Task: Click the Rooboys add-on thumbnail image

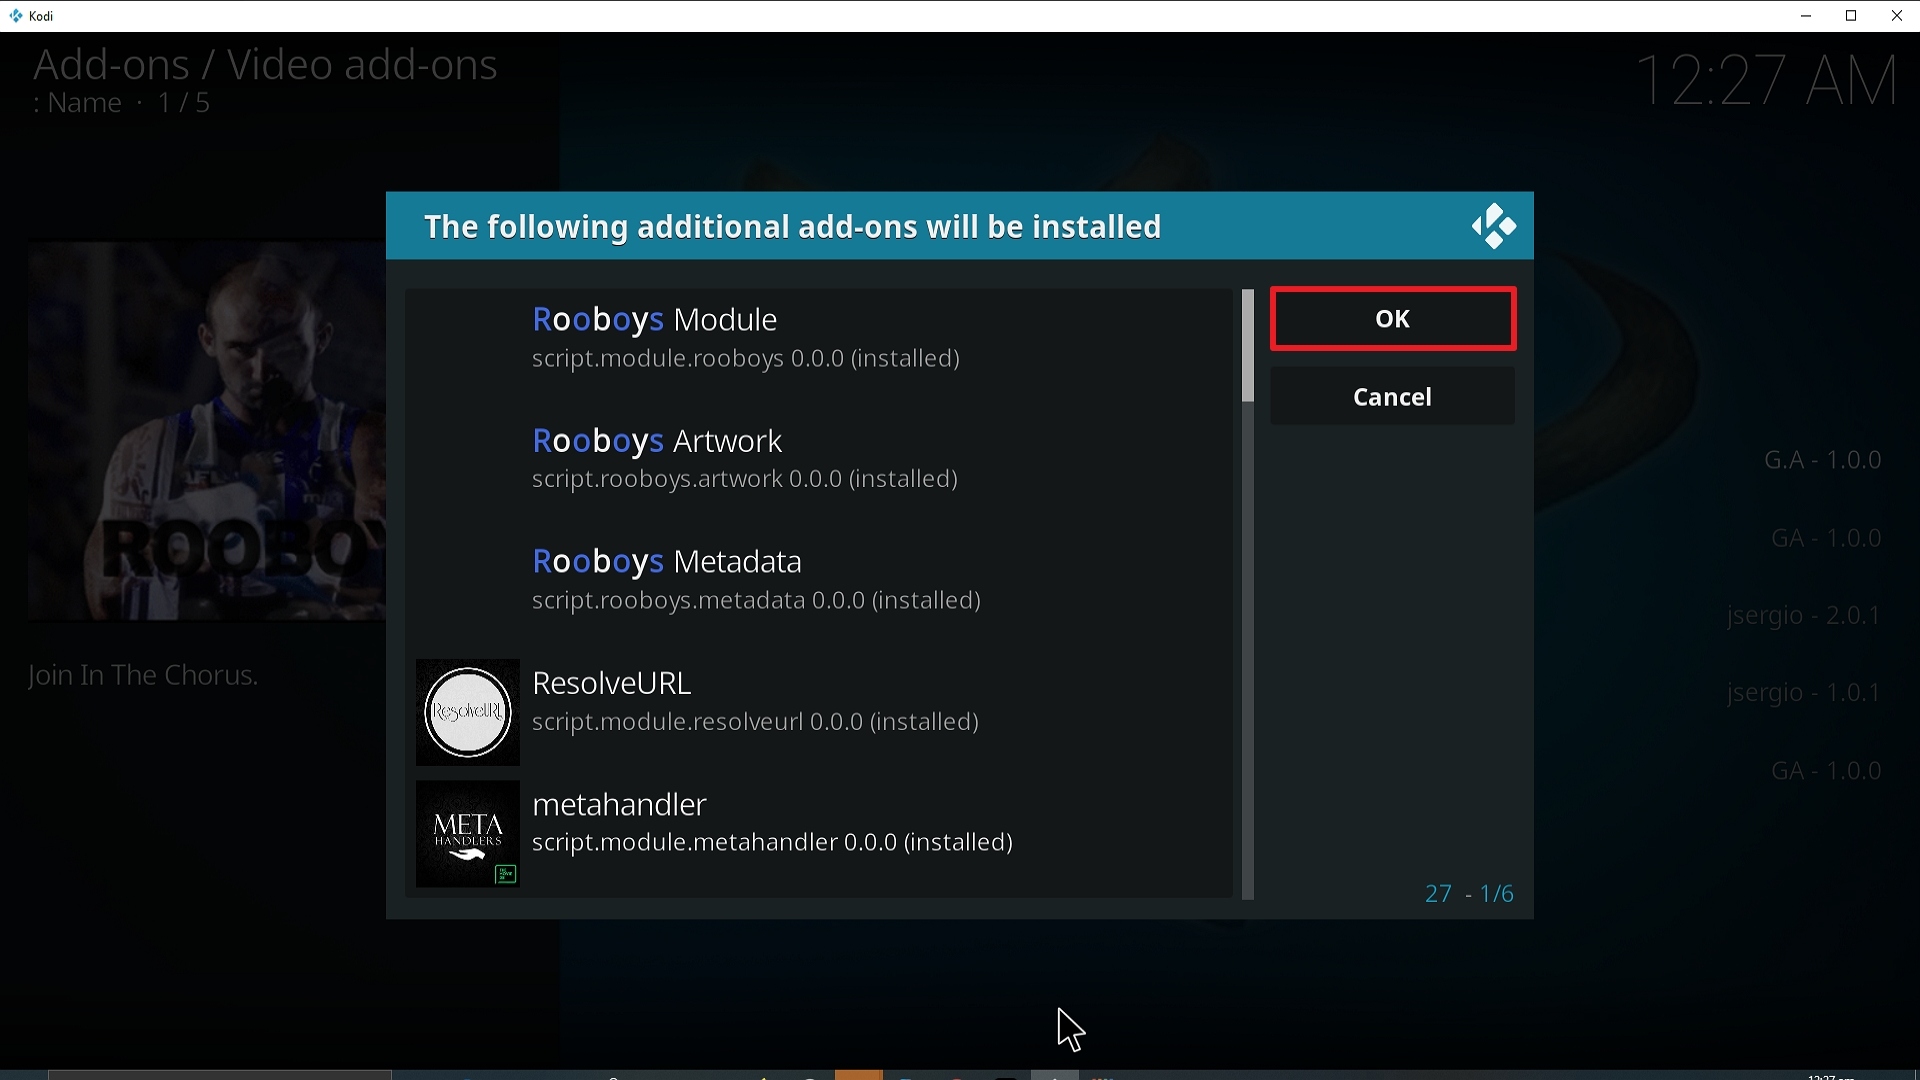Action: [x=207, y=432]
